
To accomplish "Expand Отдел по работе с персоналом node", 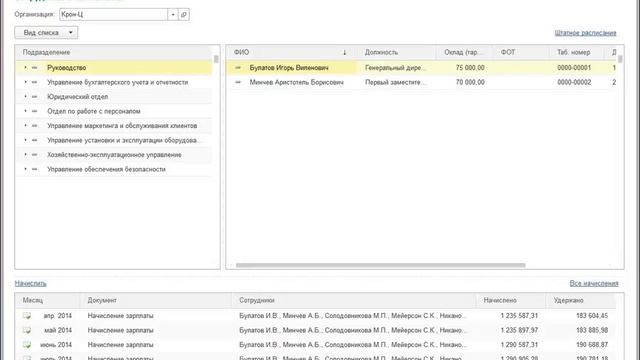I will click(25, 111).
